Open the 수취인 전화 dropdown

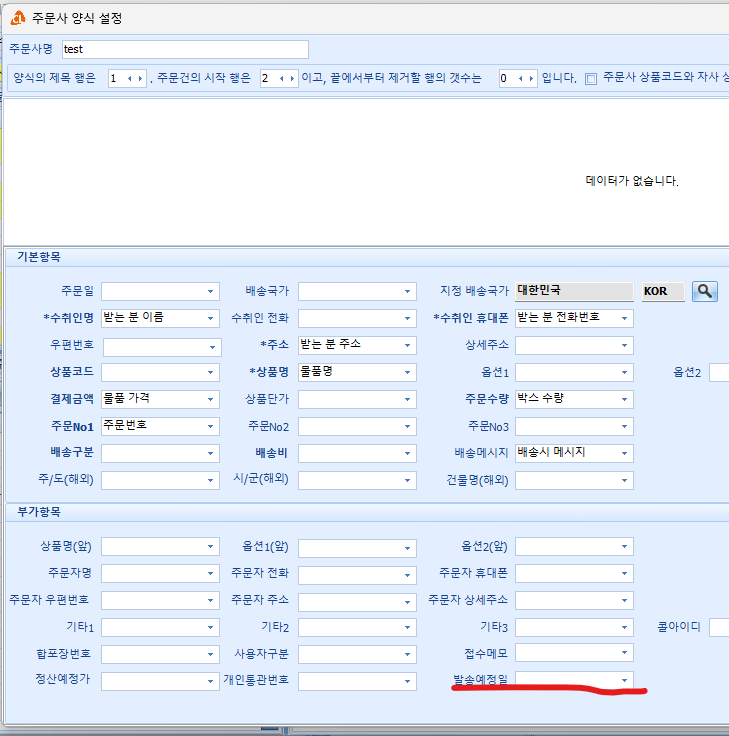407,319
